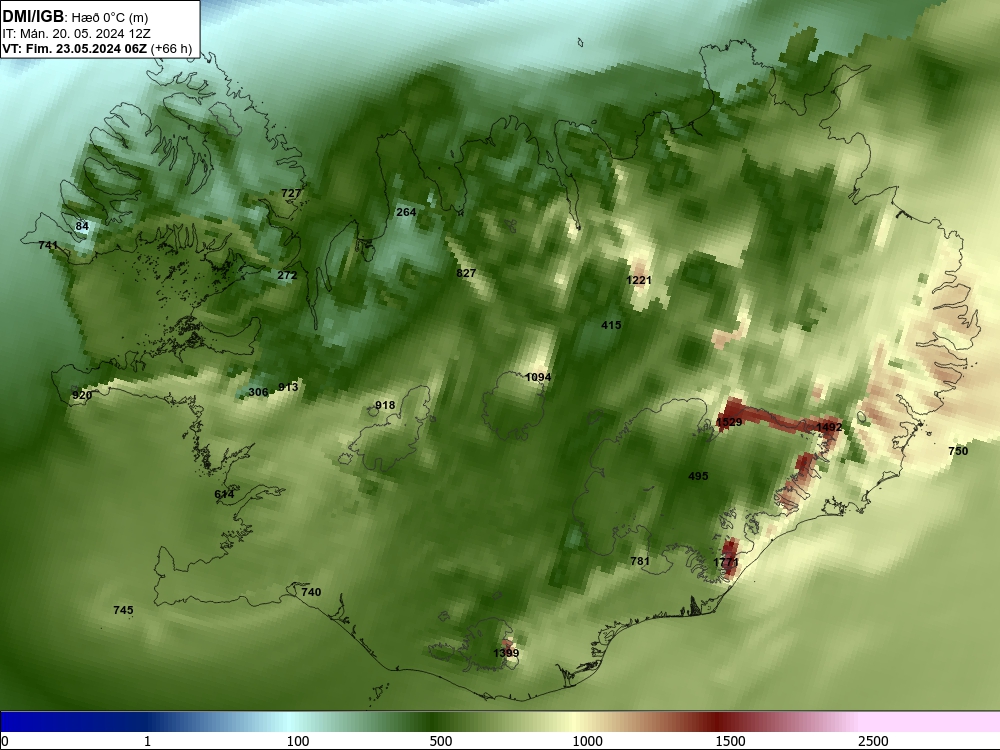
Task: Click legend tick label 2500
Action: (x=873, y=741)
